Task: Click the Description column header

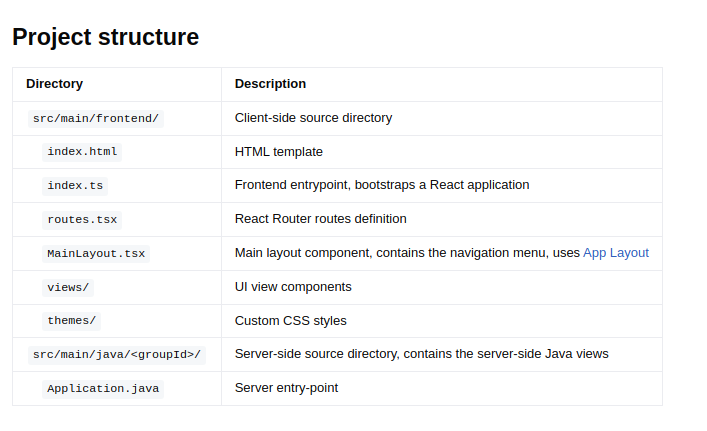Action: click(270, 84)
